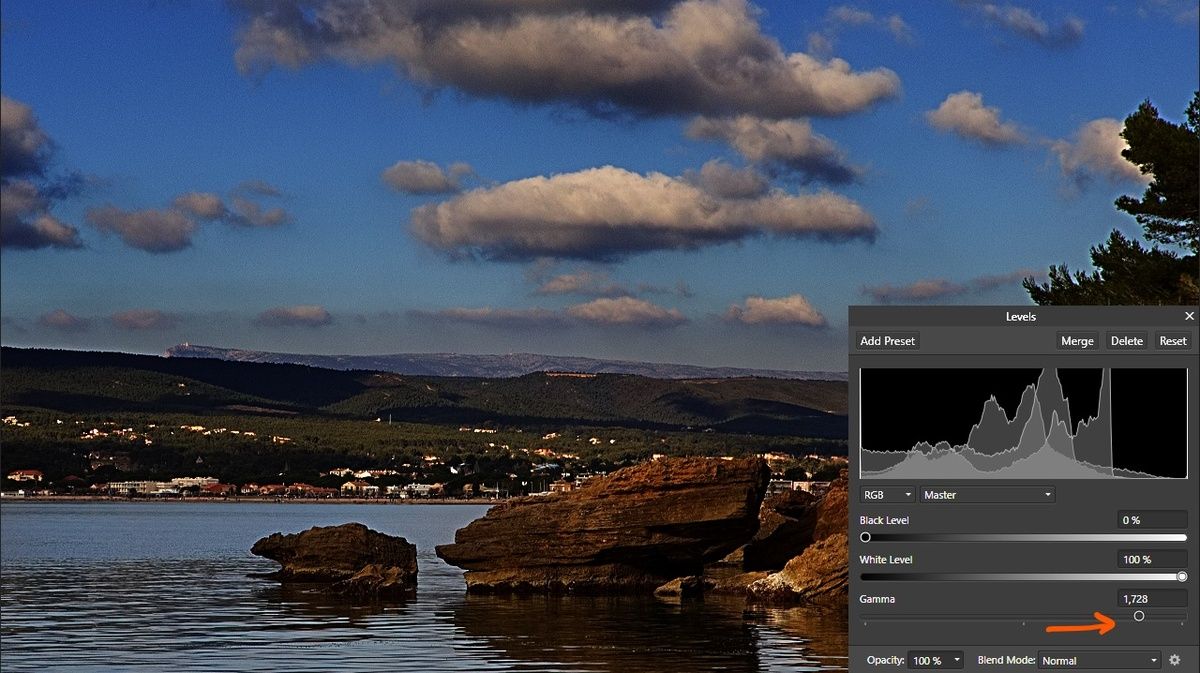Select the White Level 100 % value field
This screenshot has height=673, width=1200.
point(1152,559)
